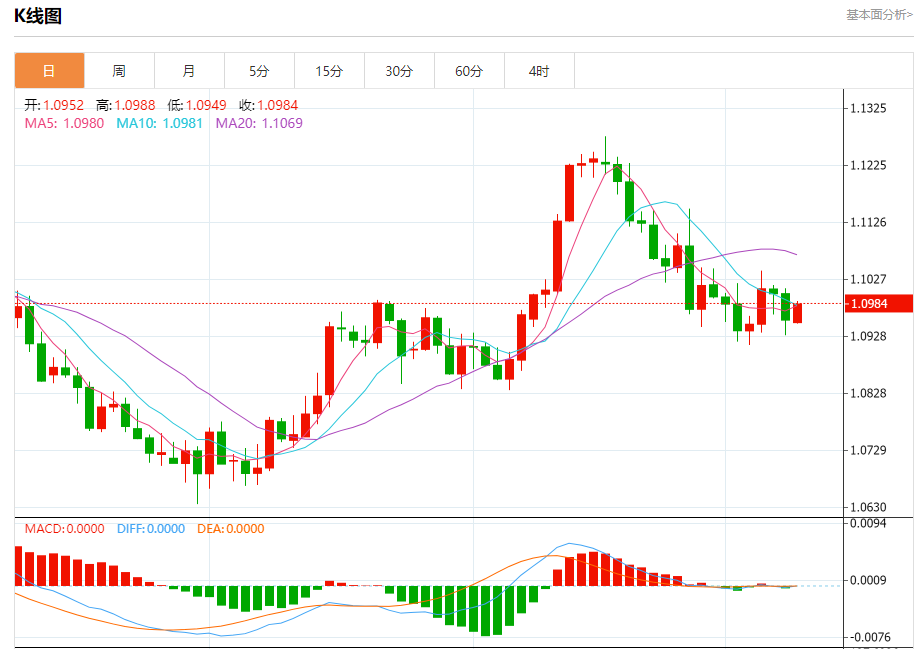Click the 1.1126 price axis label
The height and width of the screenshot is (649, 923).
coord(868,222)
